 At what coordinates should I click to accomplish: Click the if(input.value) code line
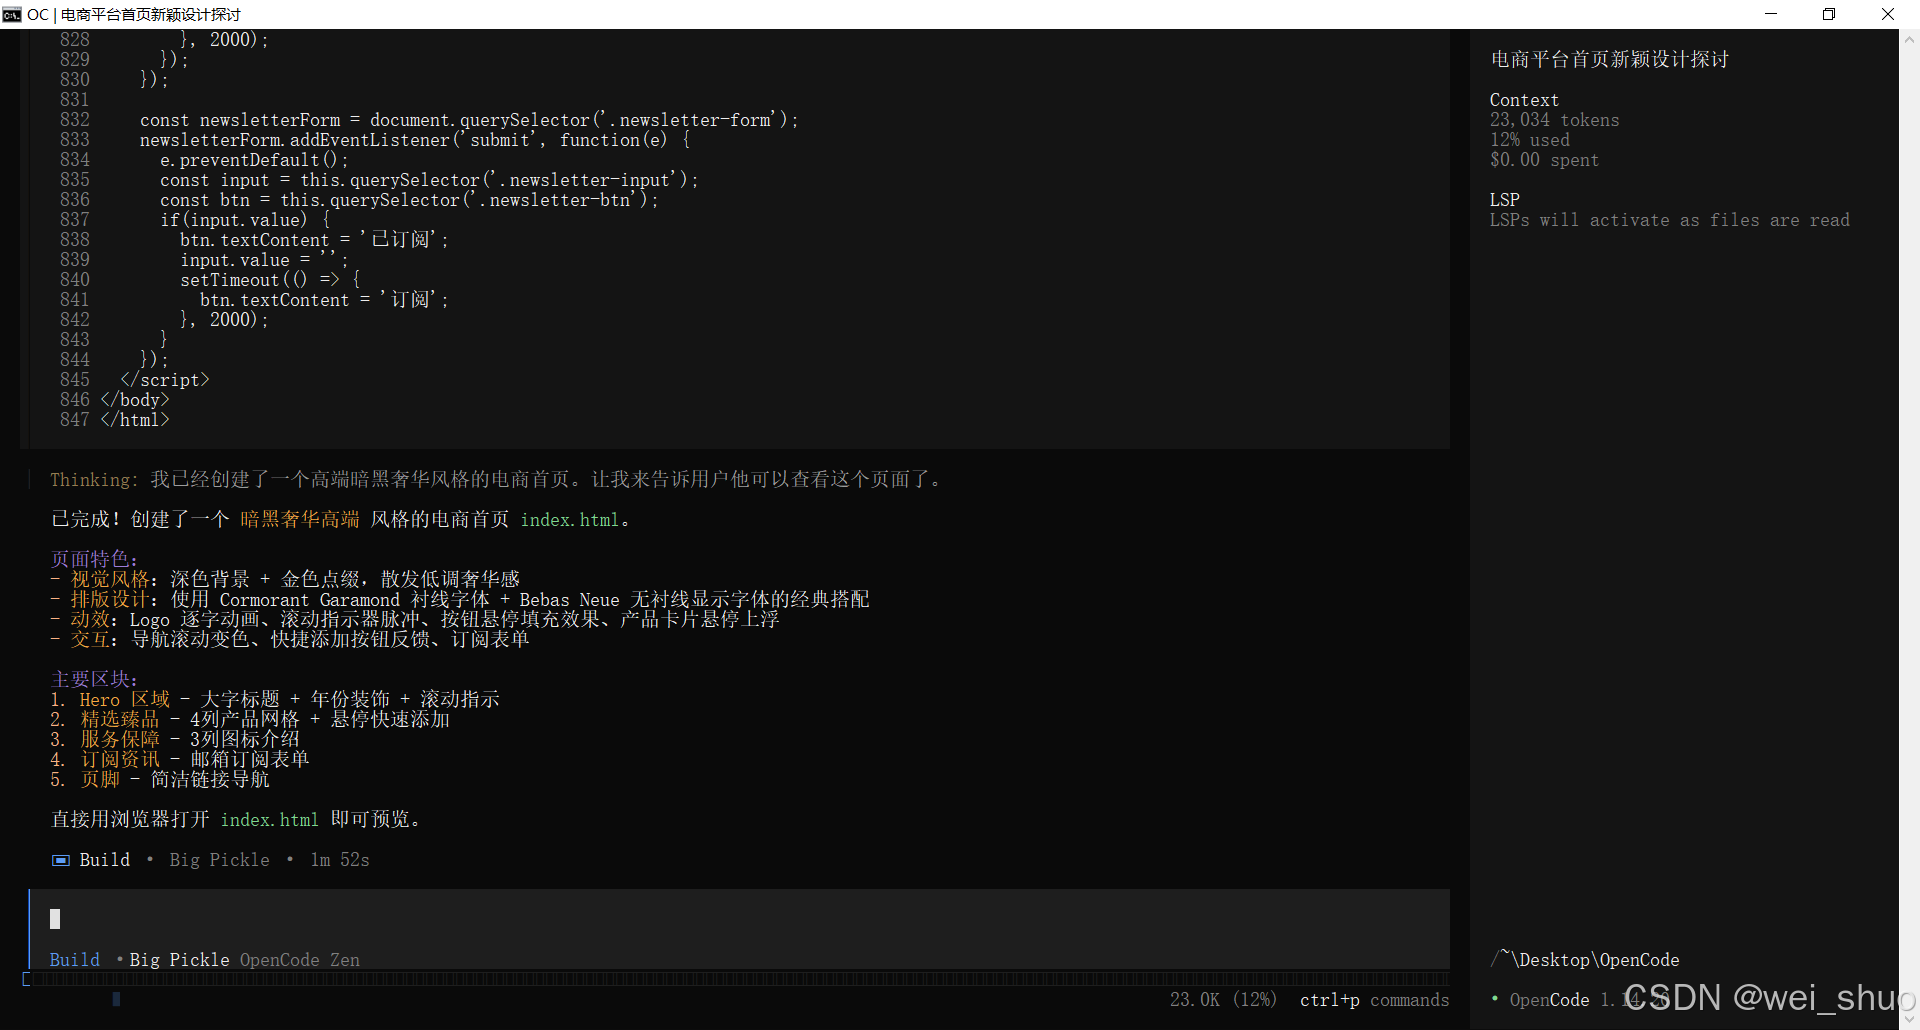coord(245,220)
